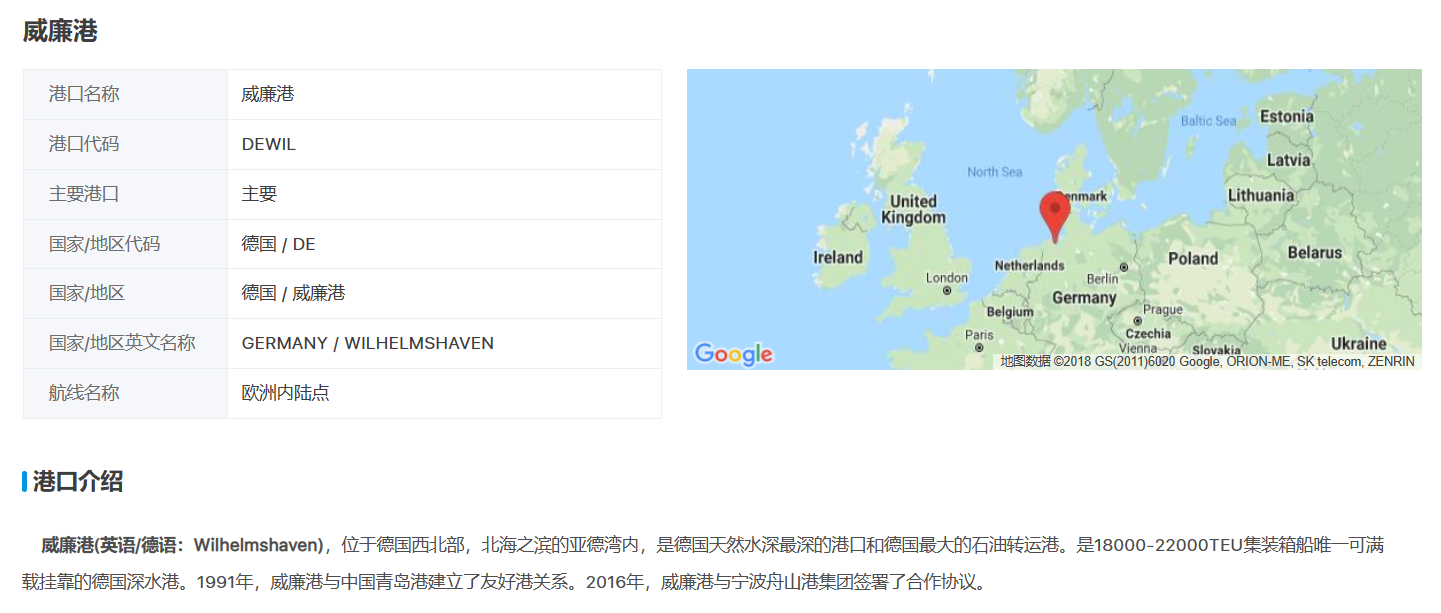Click the Poland label on the map

coord(1193,258)
